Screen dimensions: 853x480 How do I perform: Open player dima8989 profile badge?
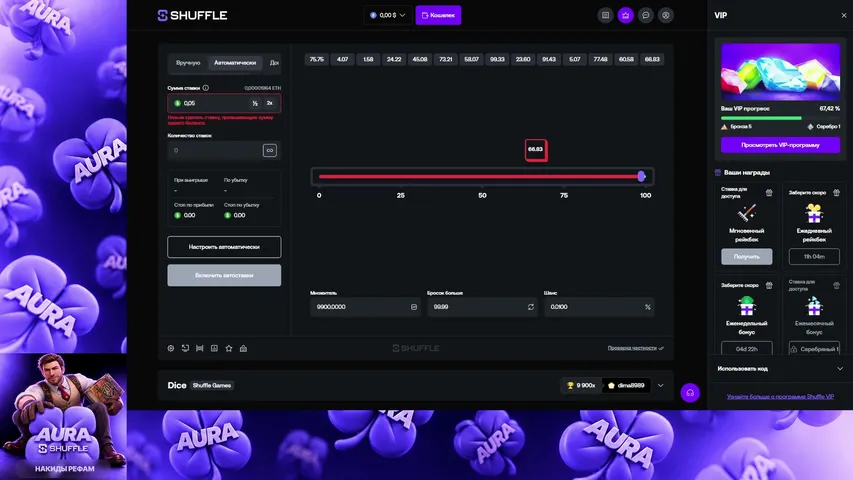click(626, 385)
